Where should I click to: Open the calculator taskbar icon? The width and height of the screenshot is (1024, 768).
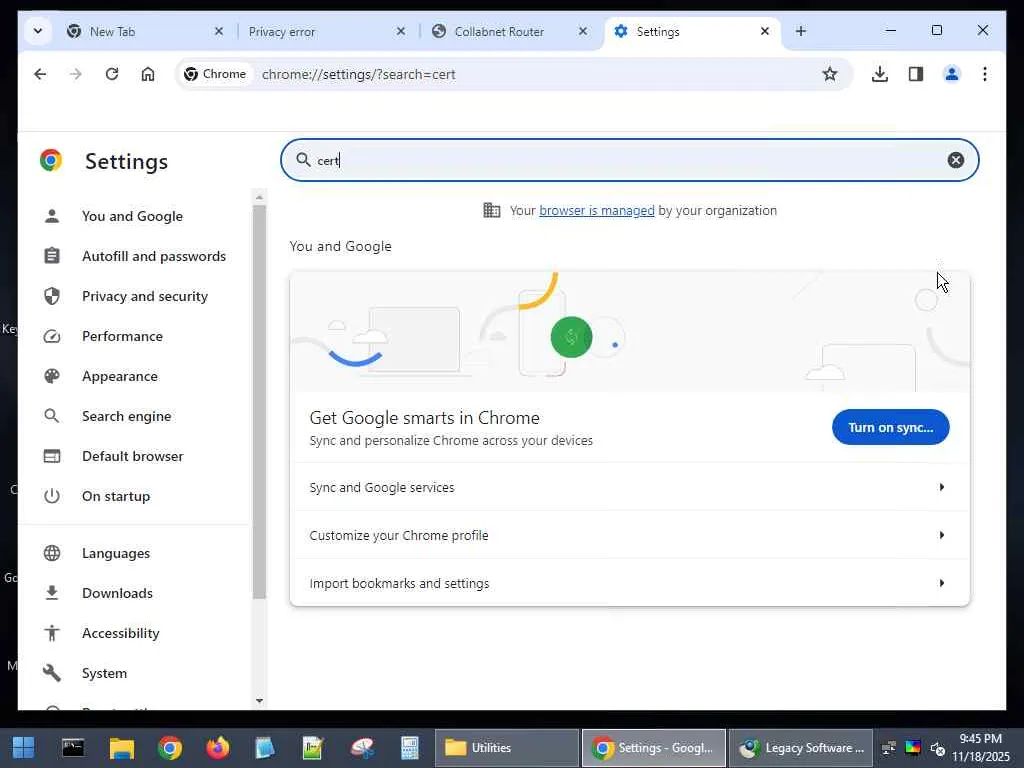tap(409, 748)
